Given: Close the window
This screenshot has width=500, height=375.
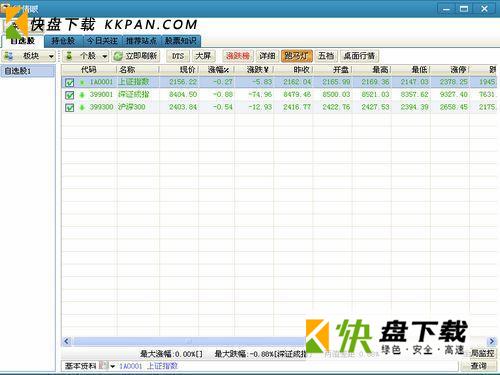Looking at the screenshot, I should pos(484,9).
